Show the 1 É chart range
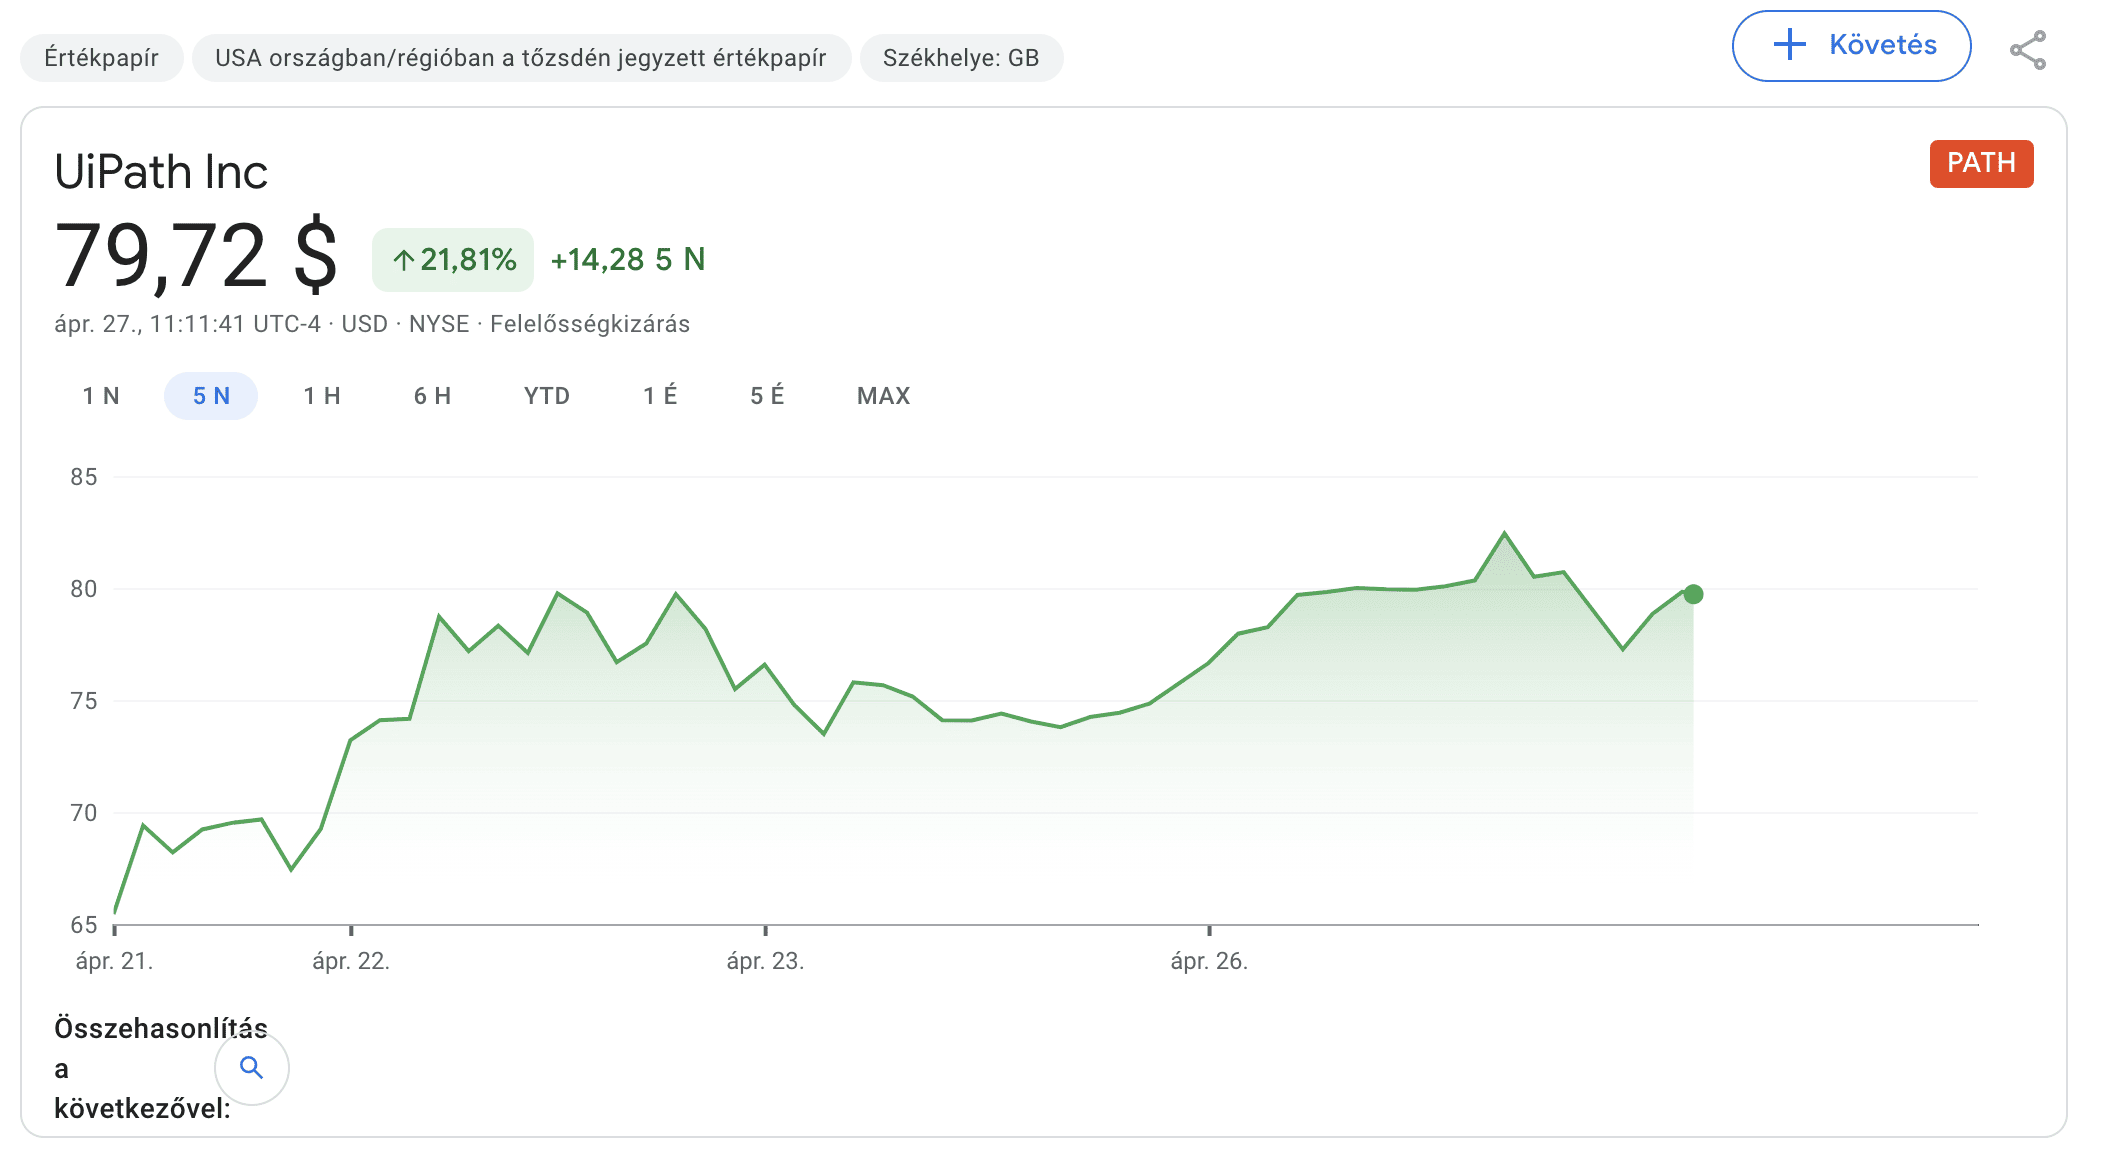The height and width of the screenshot is (1154, 2108). [660, 396]
